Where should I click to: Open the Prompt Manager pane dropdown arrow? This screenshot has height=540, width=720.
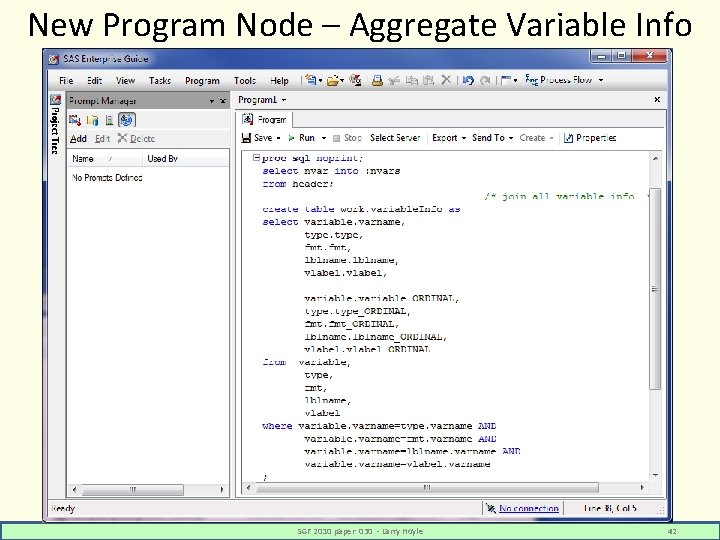click(212, 101)
